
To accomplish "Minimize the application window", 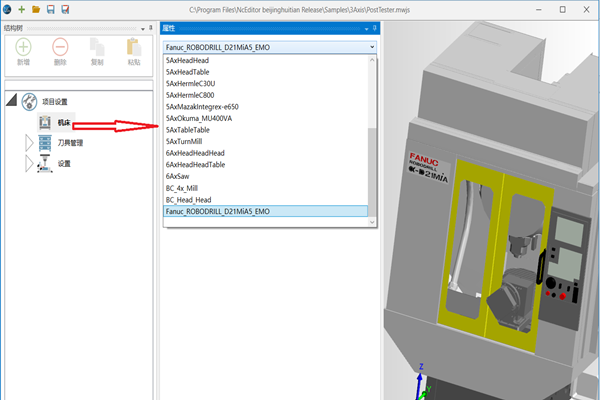I will (x=539, y=10).
